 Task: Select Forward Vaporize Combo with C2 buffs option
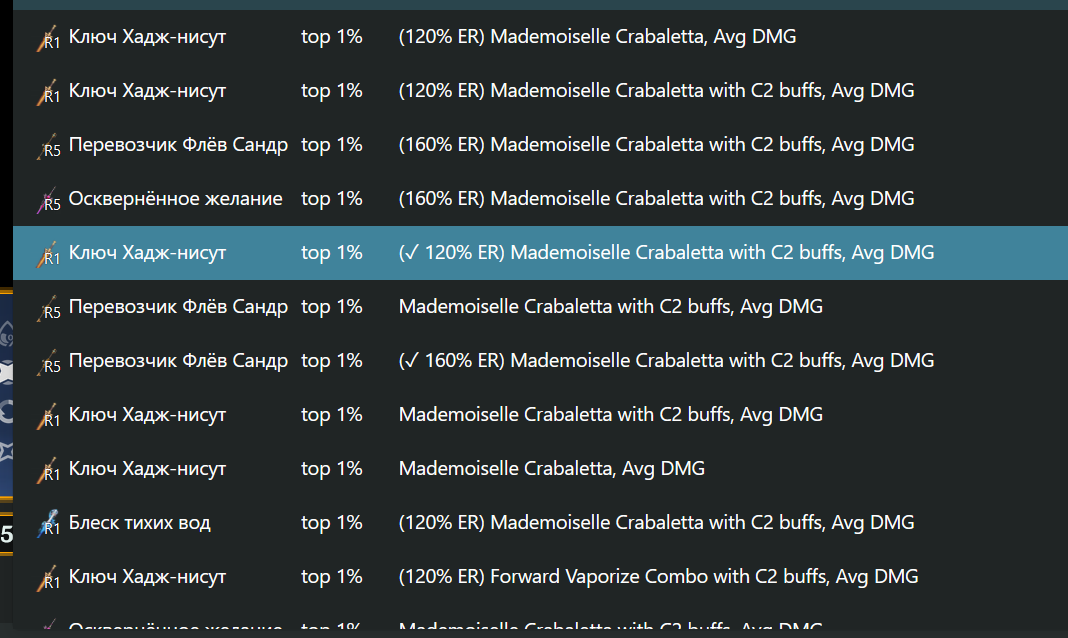point(658,577)
